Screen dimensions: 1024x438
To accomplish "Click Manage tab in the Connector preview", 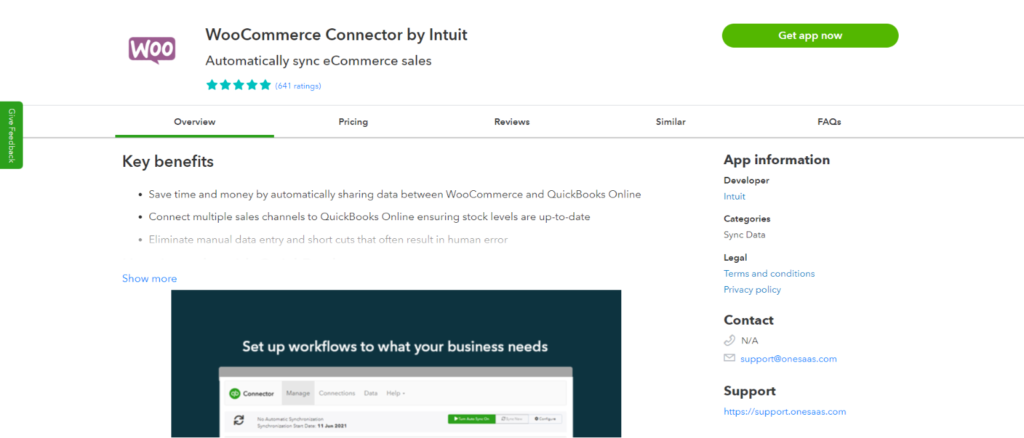I will (298, 394).
